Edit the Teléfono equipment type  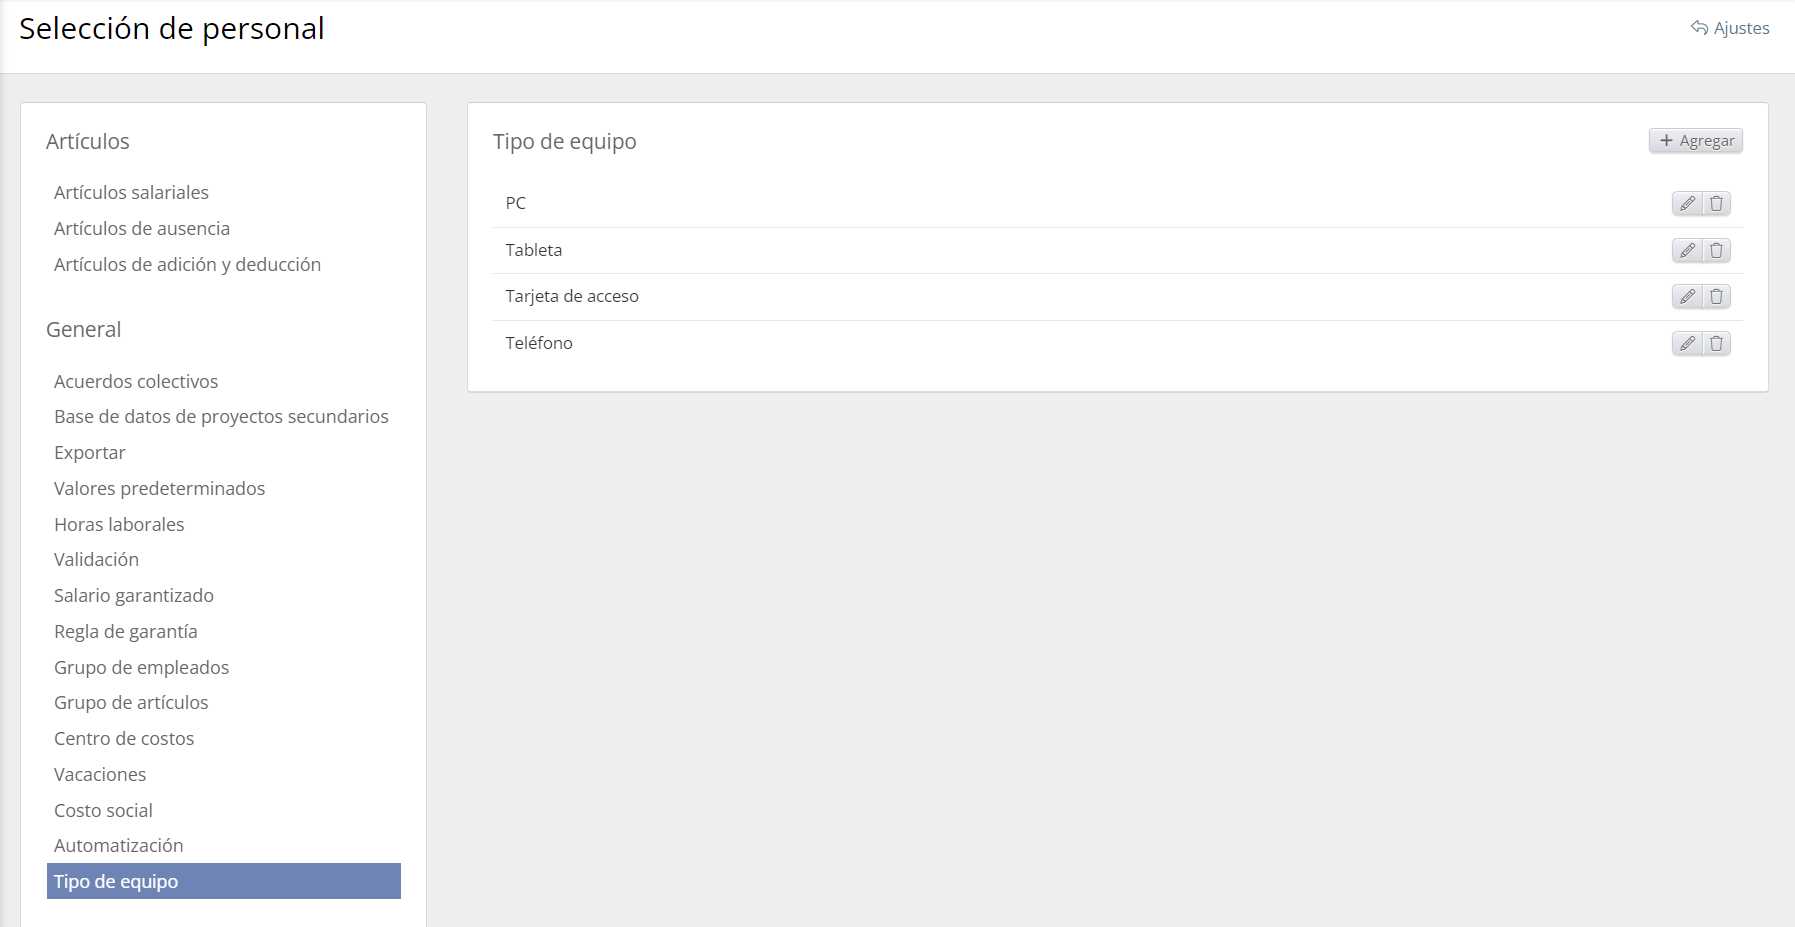[x=1687, y=344]
